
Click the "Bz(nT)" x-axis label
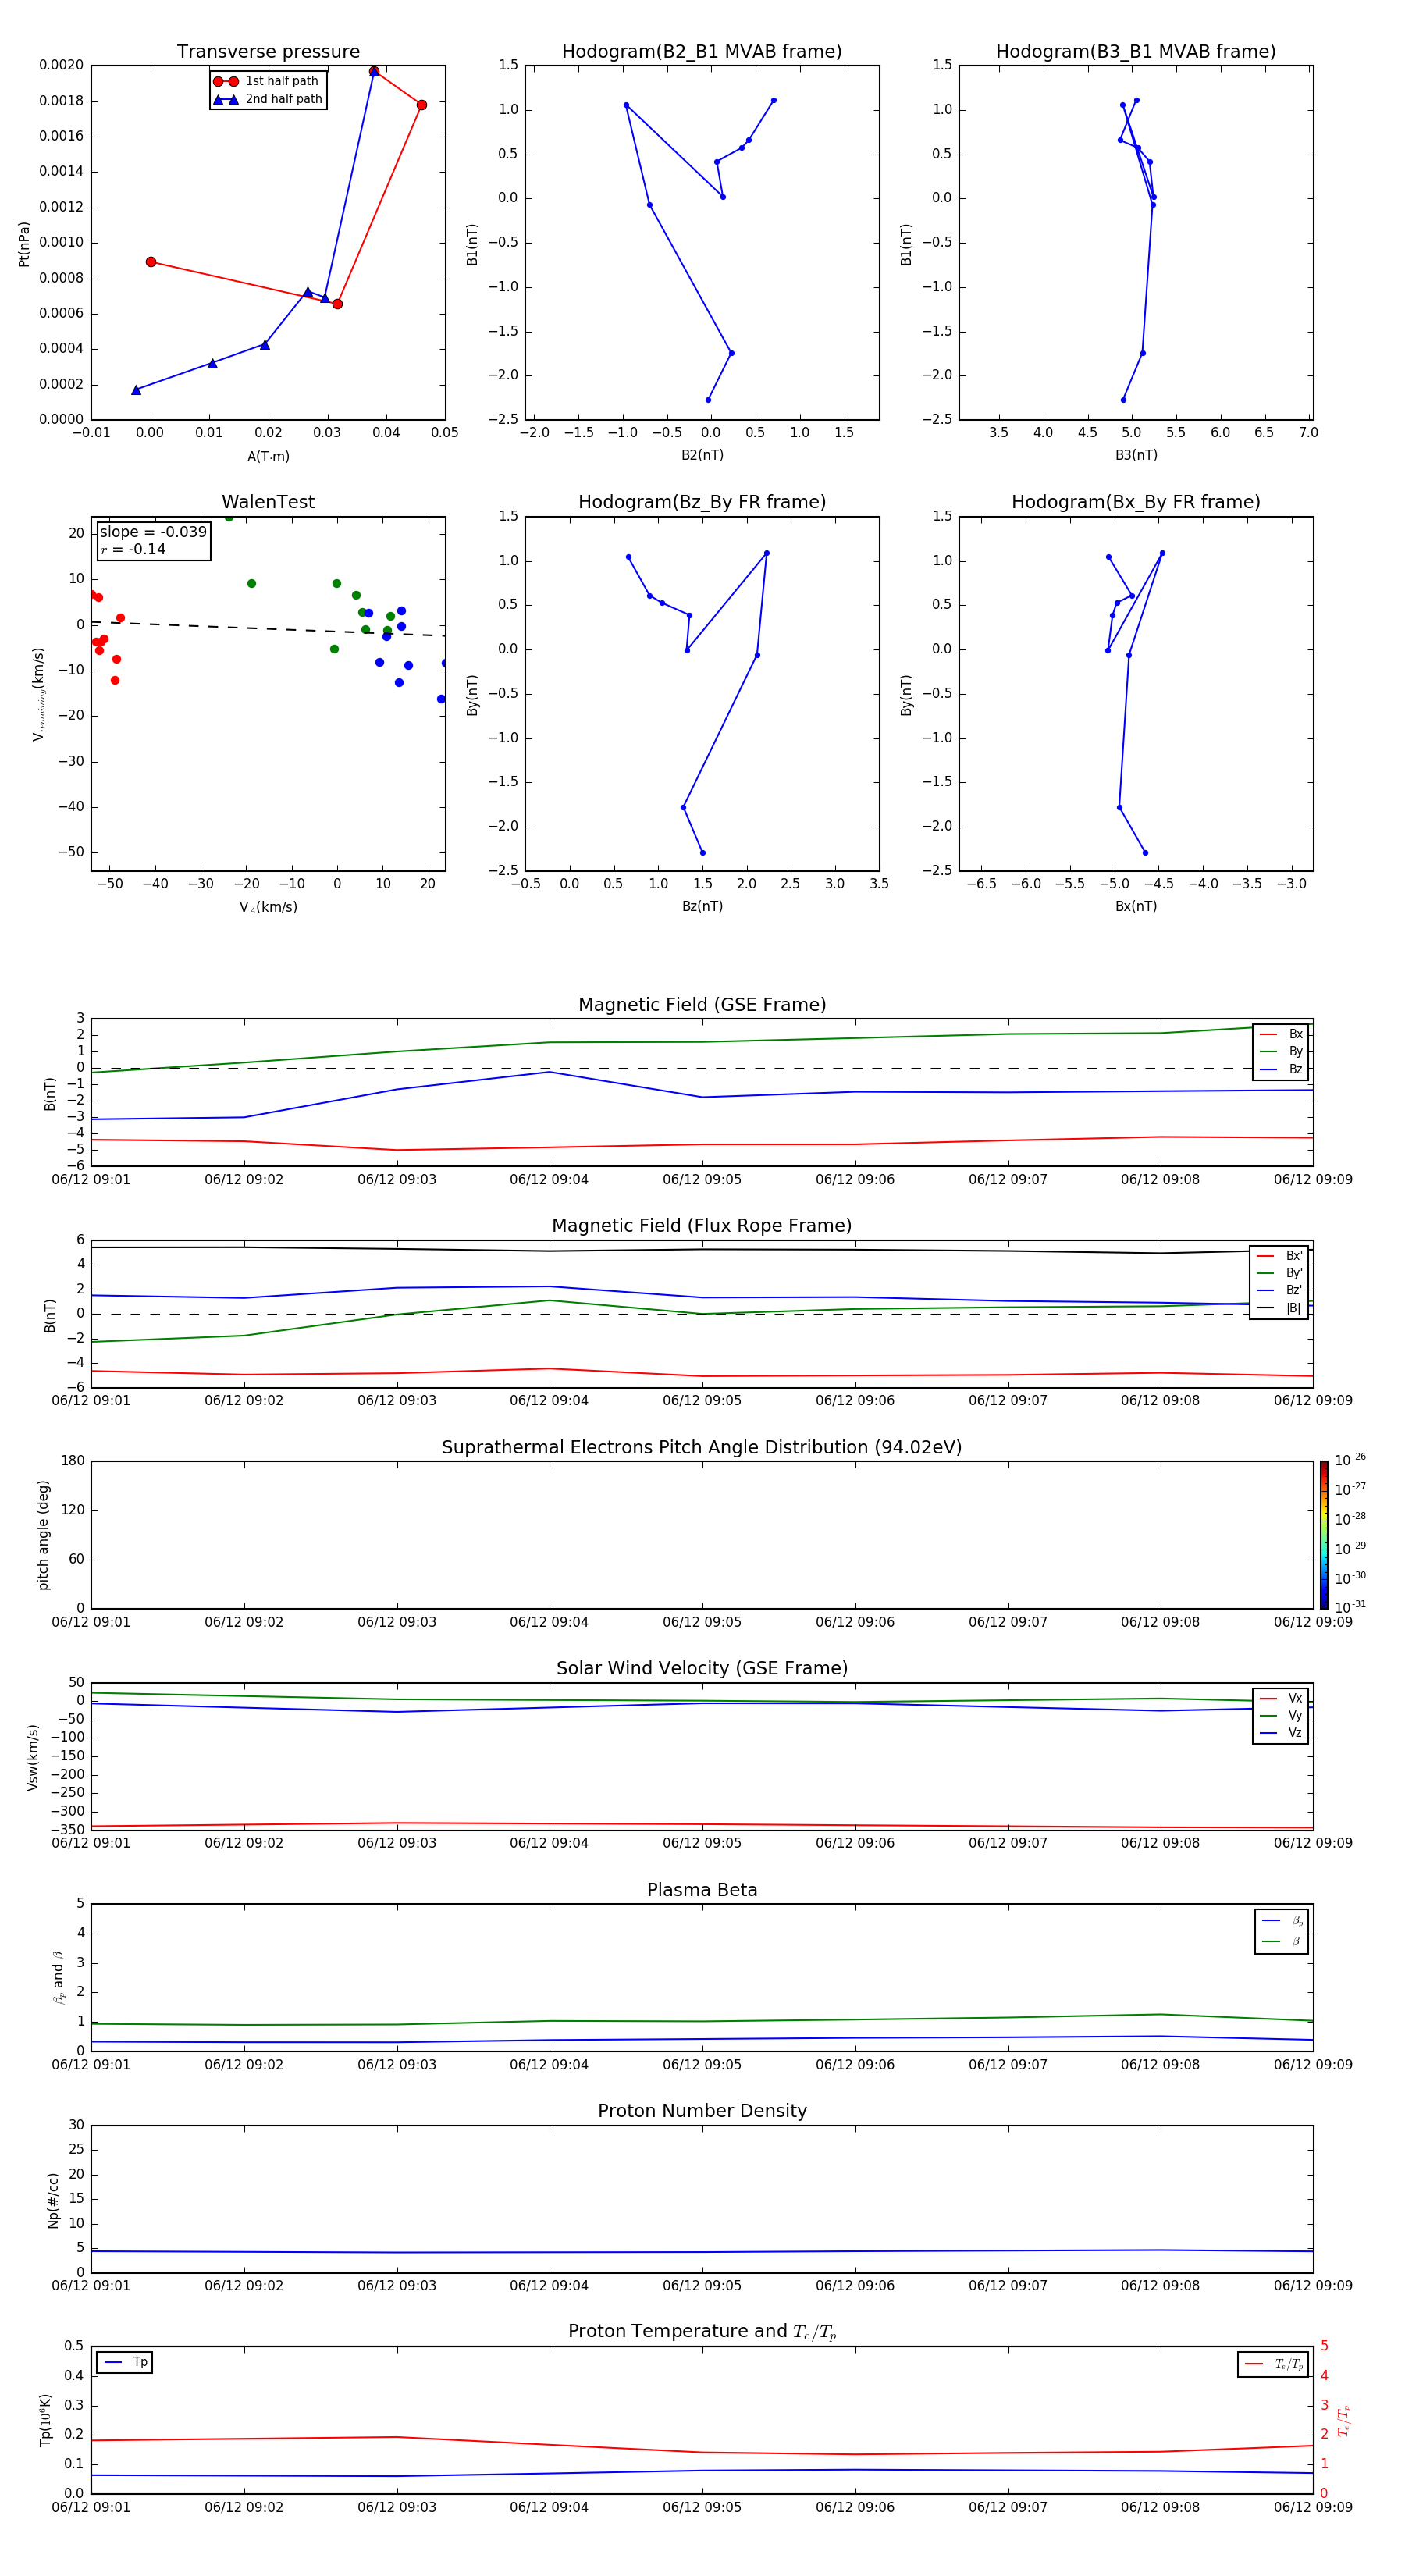tap(702, 906)
